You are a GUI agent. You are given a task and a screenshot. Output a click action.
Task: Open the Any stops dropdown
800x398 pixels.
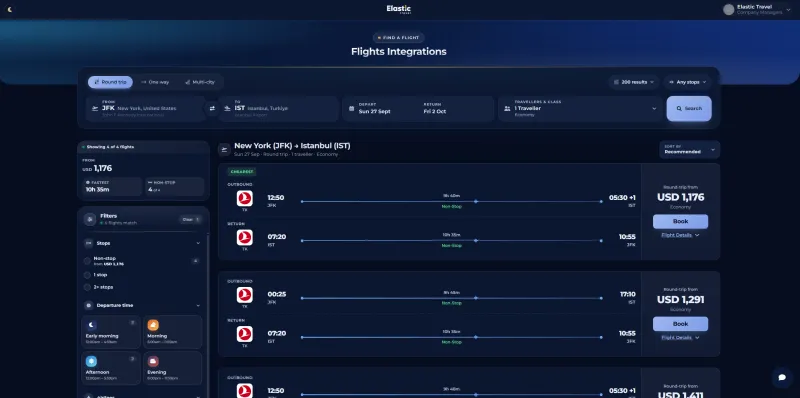coord(687,82)
